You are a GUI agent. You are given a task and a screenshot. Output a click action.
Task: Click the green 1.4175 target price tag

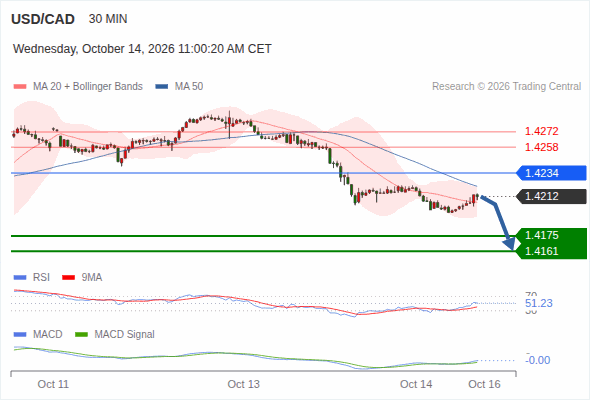551,236
